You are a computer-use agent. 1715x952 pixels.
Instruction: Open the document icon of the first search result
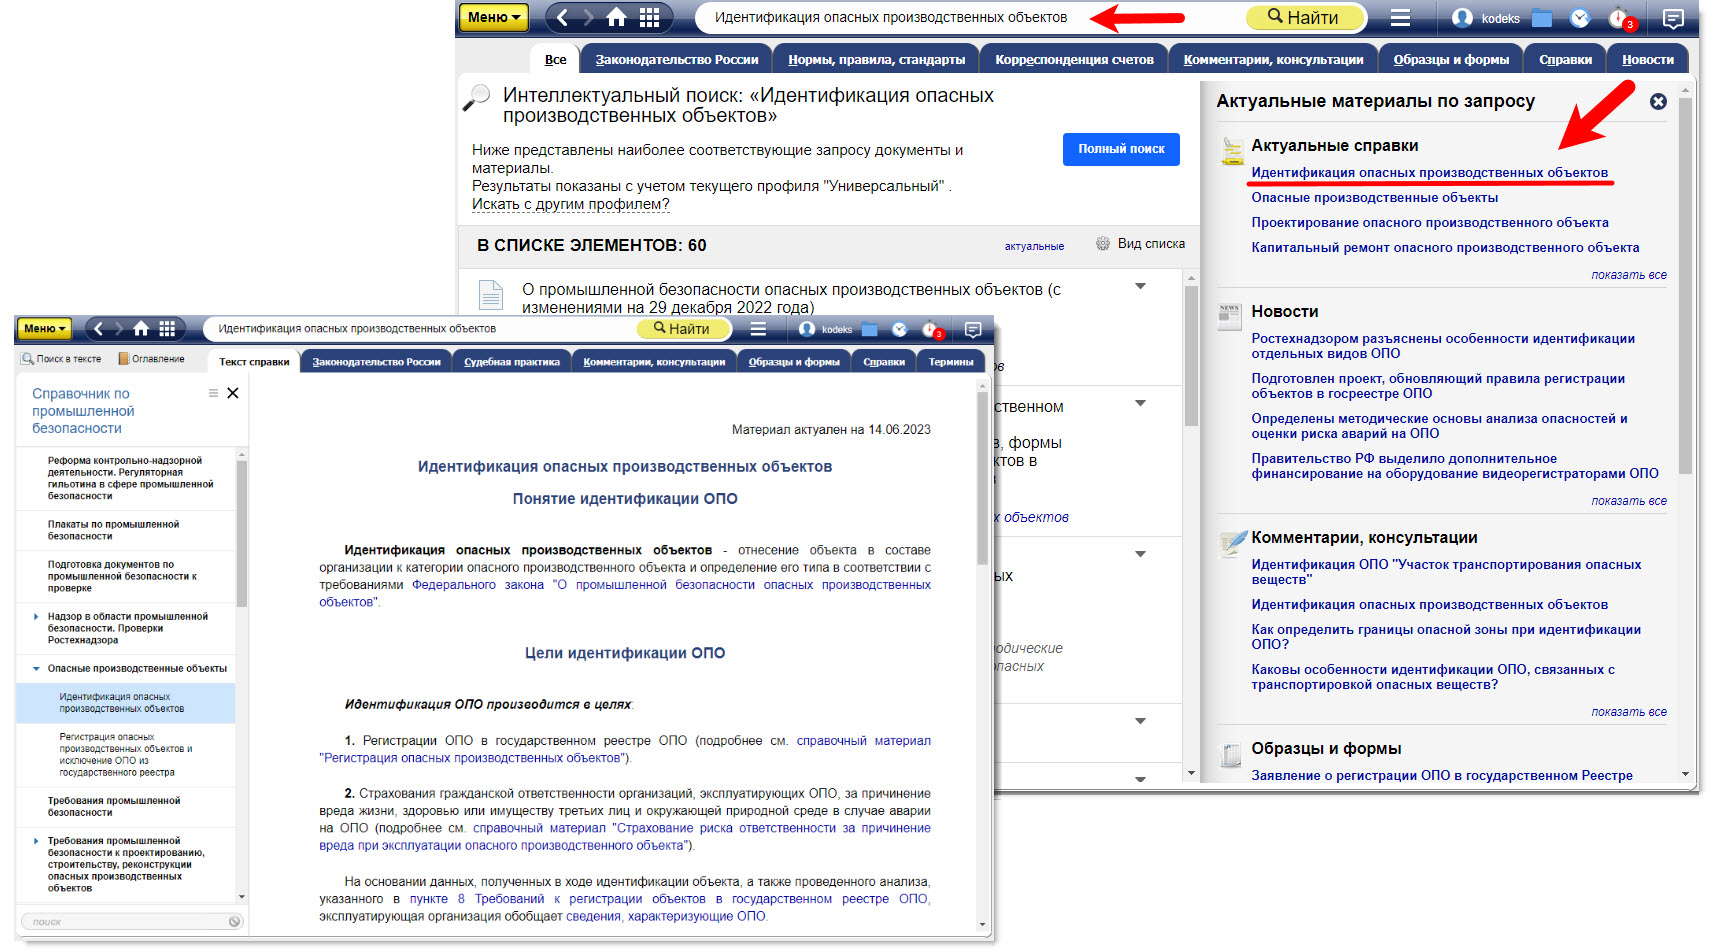pyautogui.click(x=490, y=295)
